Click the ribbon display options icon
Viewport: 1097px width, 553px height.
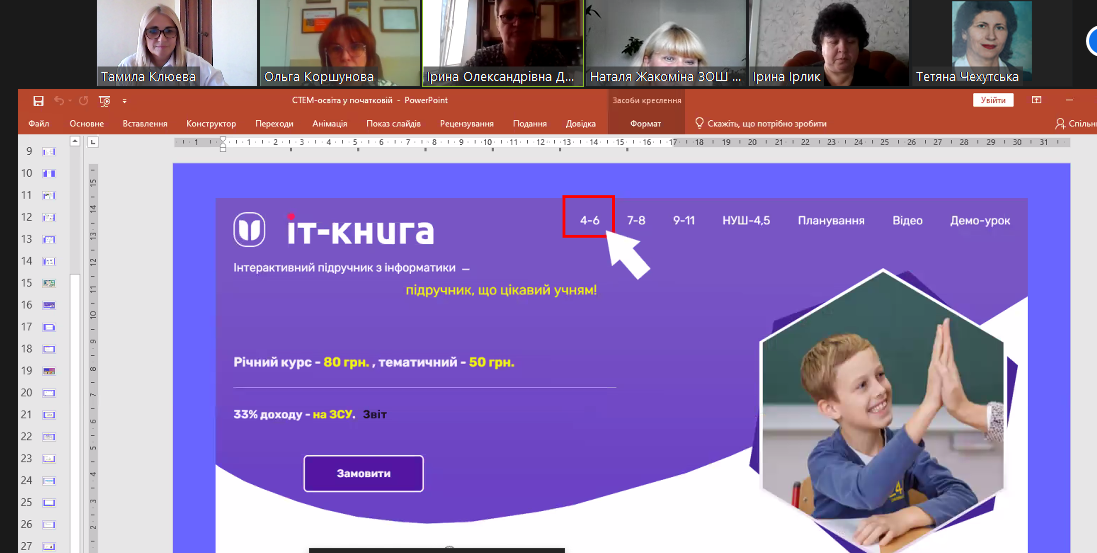click(1037, 100)
